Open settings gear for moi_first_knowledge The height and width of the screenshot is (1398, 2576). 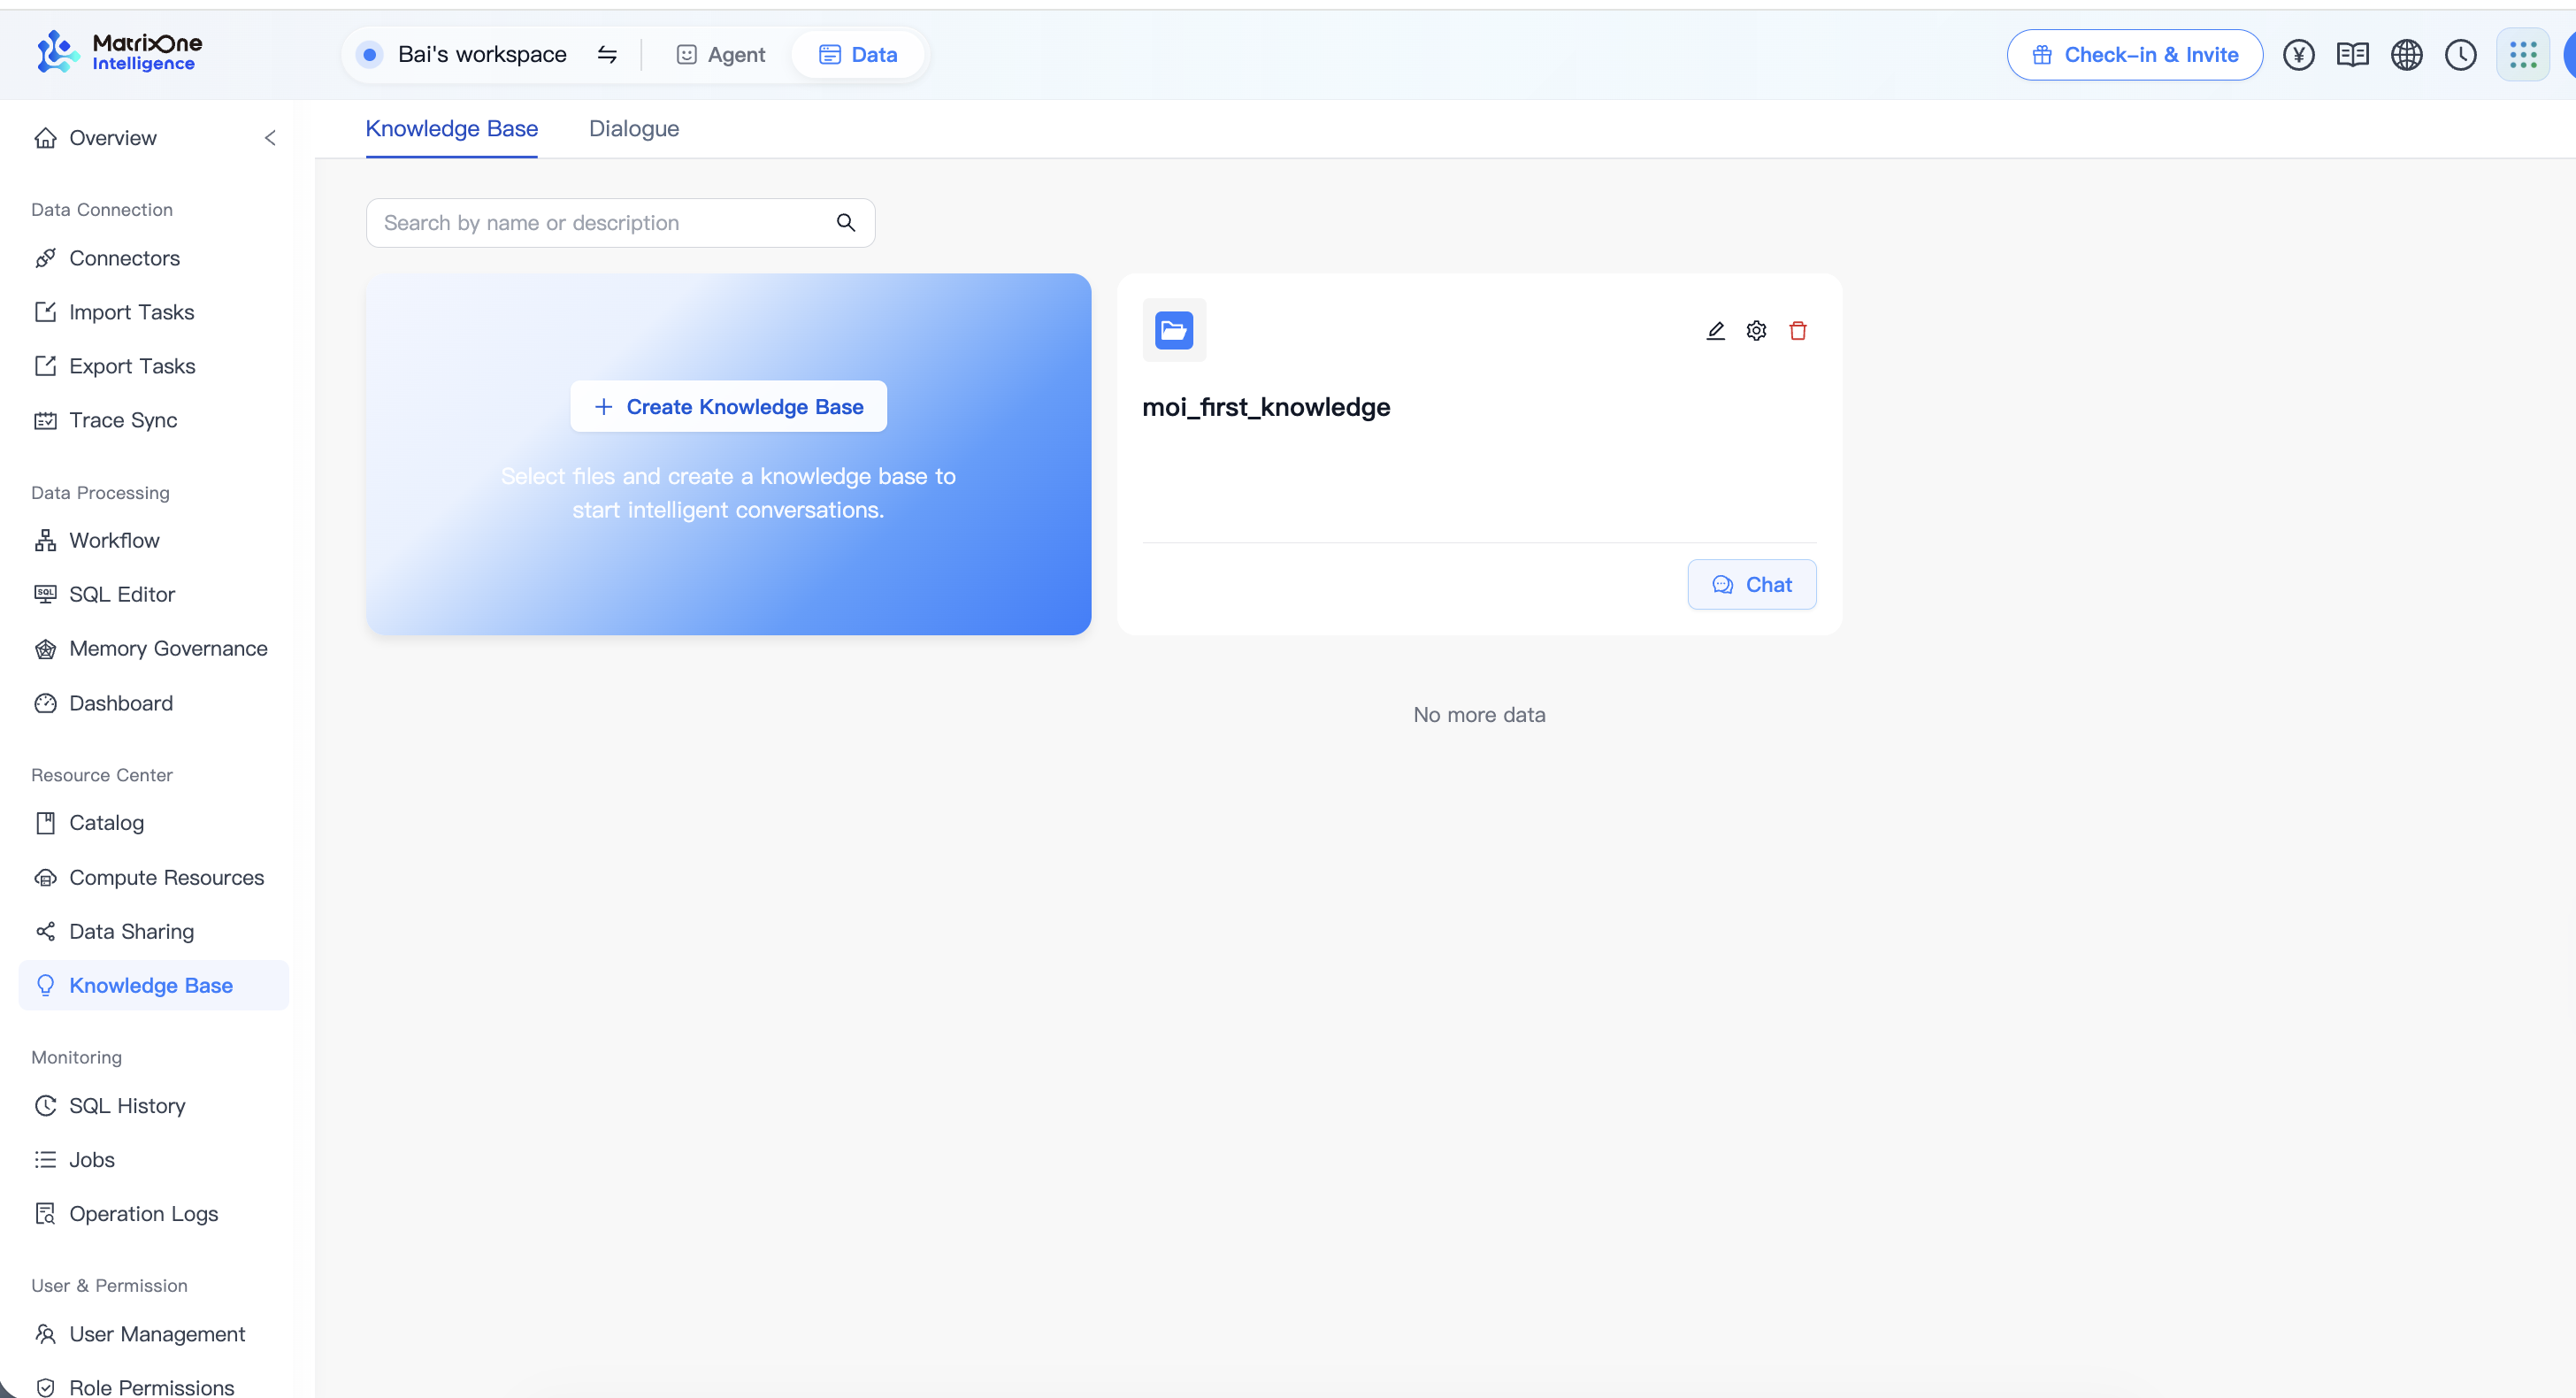click(1756, 330)
